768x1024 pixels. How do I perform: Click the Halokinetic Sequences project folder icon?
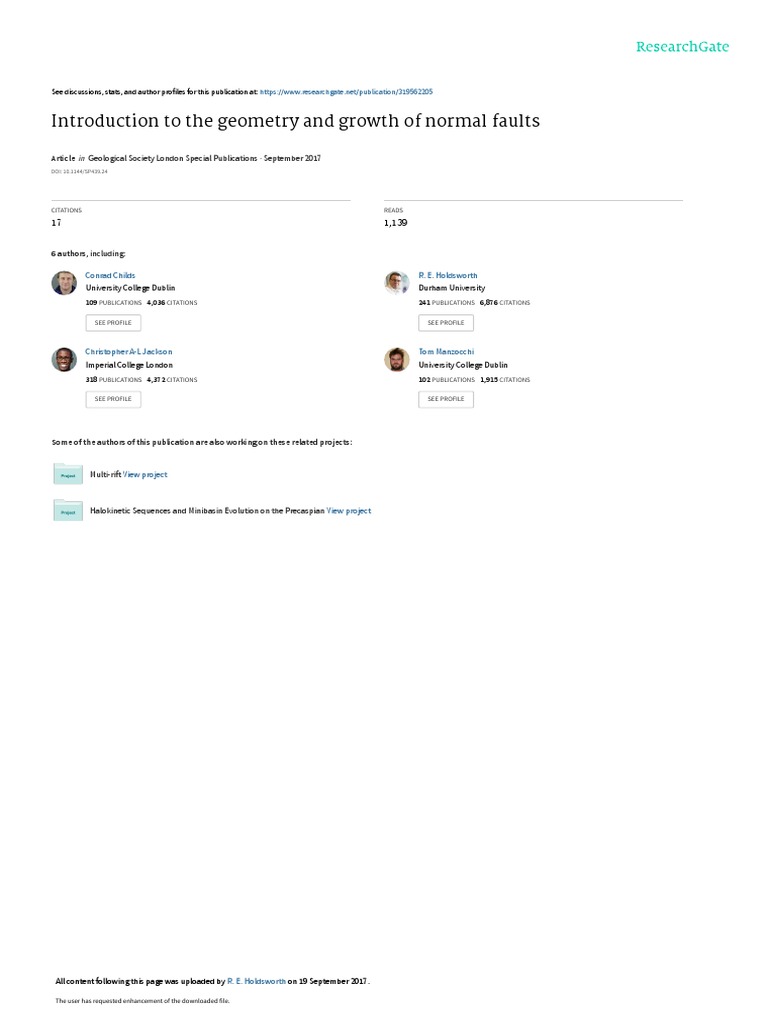pyautogui.click(x=68, y=511)
